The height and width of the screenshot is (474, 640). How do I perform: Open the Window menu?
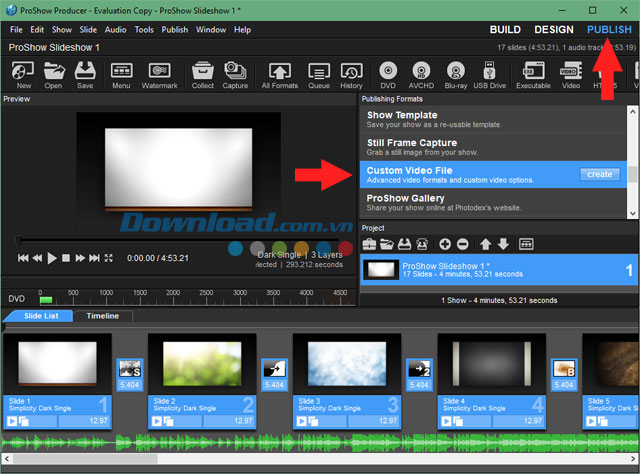211,30
